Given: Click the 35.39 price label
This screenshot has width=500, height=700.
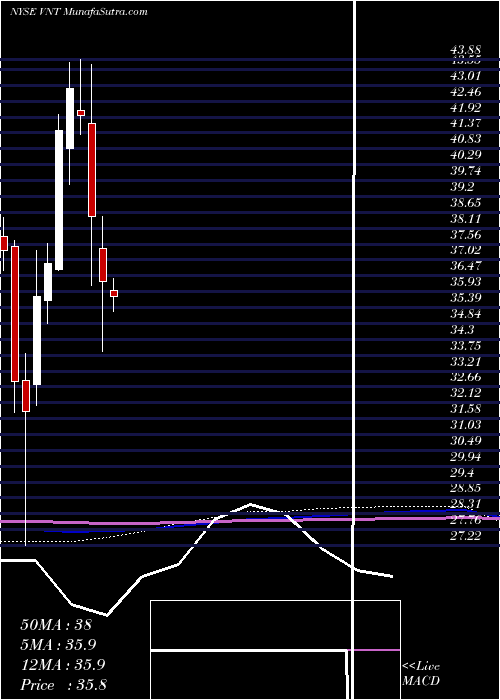Looking at the screenshot, I should [466, 298].
